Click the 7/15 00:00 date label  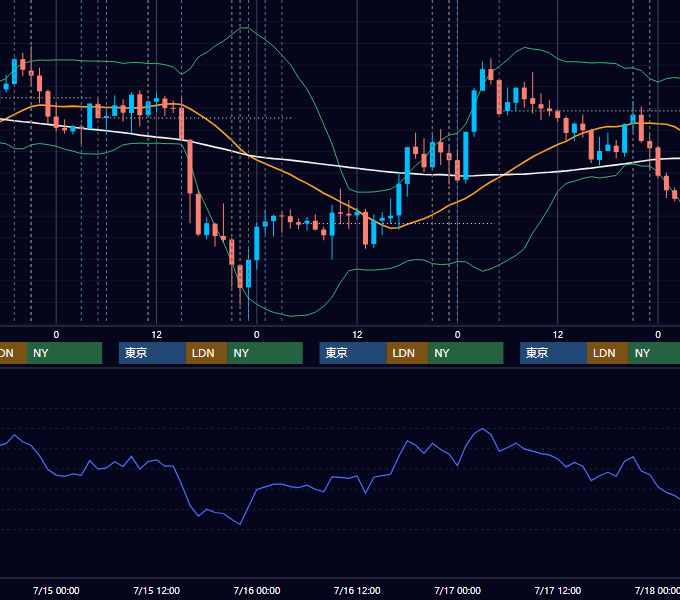(56, 590)
